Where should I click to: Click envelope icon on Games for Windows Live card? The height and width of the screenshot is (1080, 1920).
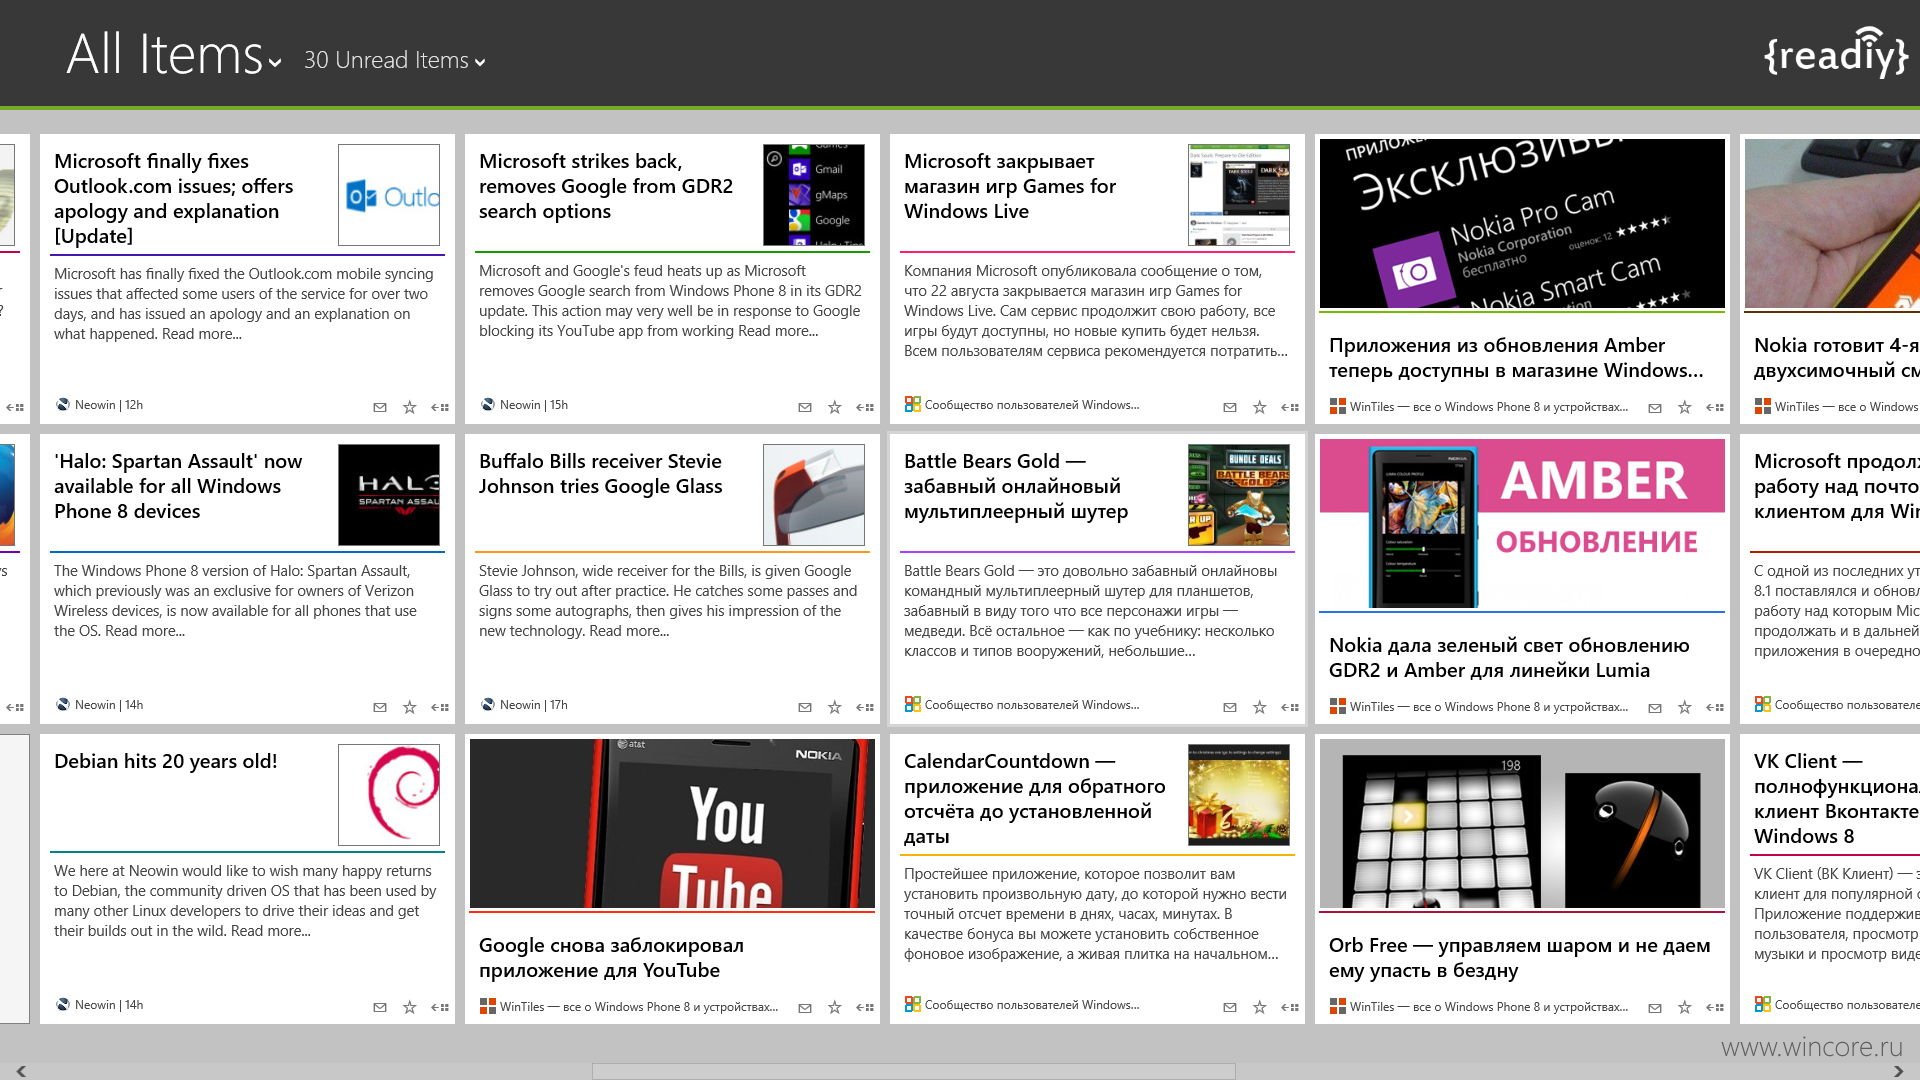(1230, 407)
